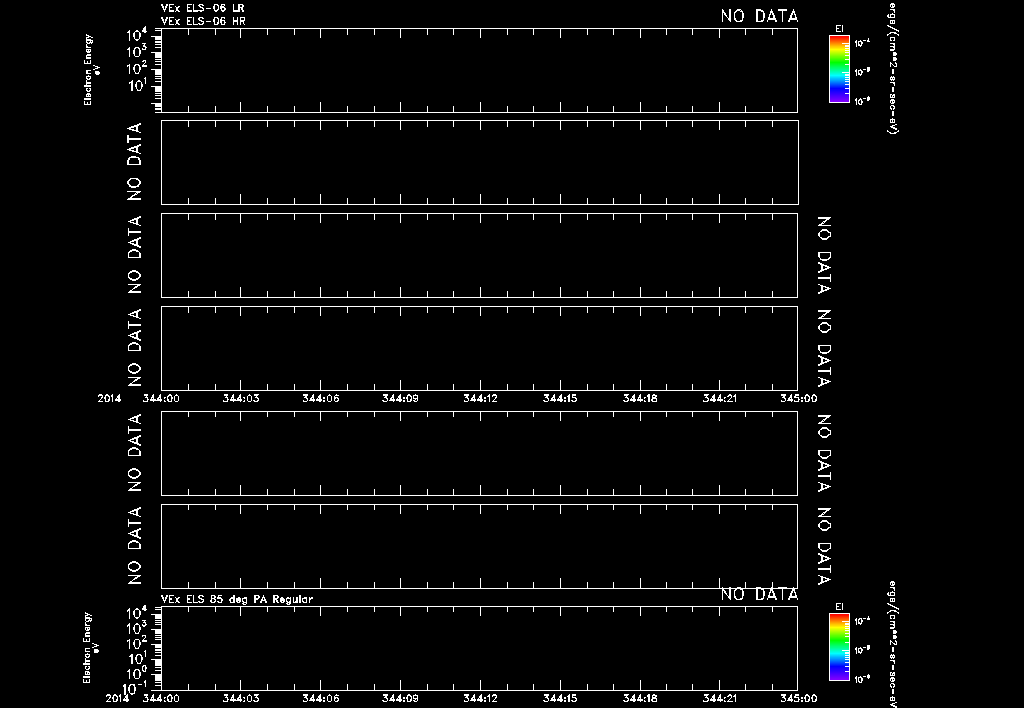Click the 344:03 label on middle time axis
This screenshot has width=1024, height=708.
coord(240,398)
